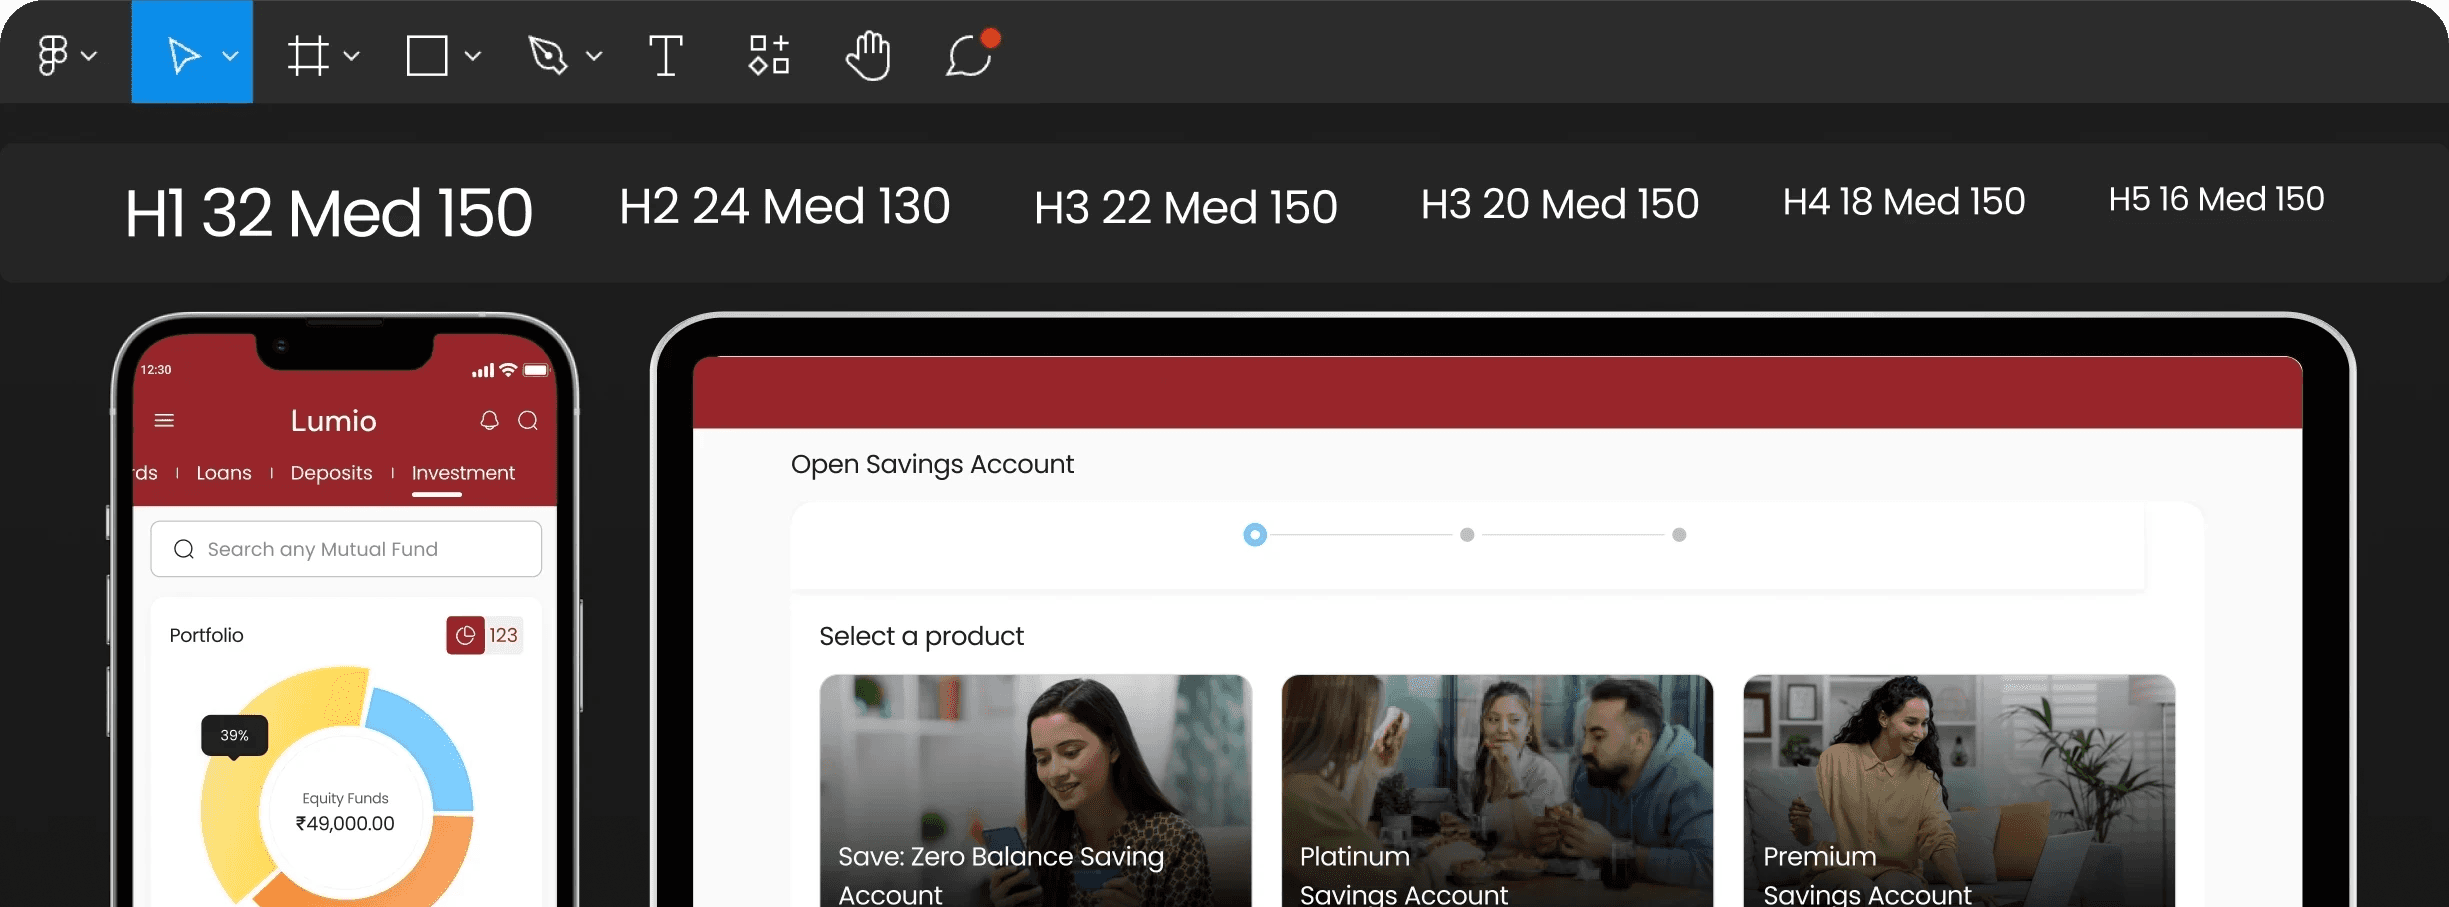The image size is (2449, 907).
Task: Expand the Figma main menu chevron
Action: click(89, 56)
